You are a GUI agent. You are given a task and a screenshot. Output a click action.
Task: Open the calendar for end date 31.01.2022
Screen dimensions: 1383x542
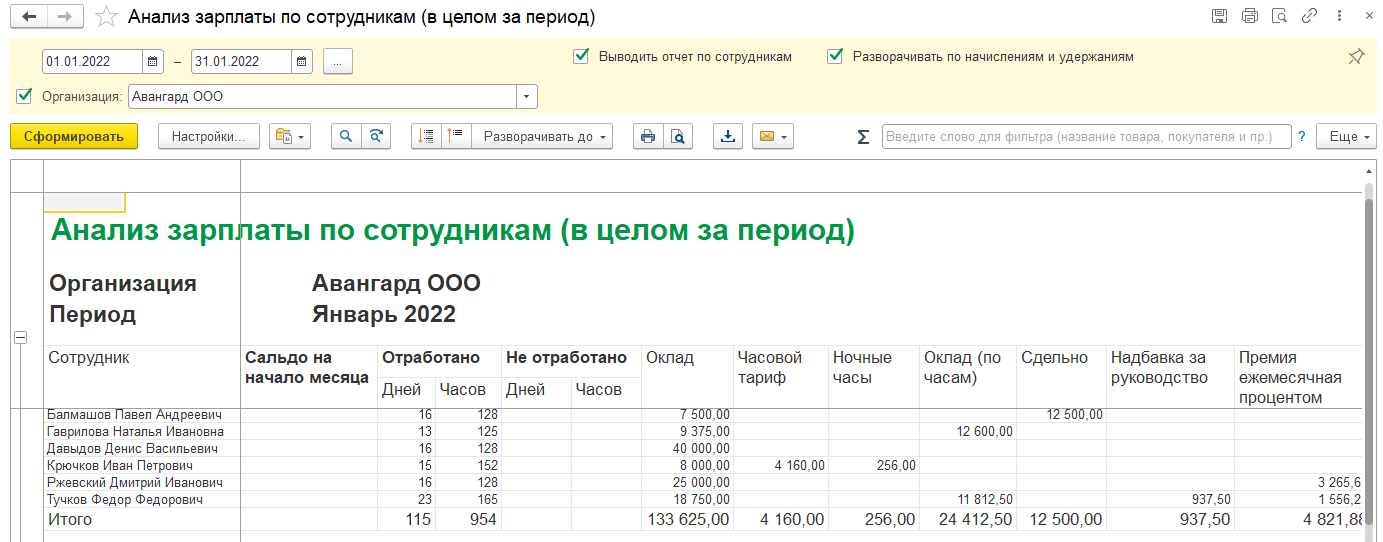302,61
